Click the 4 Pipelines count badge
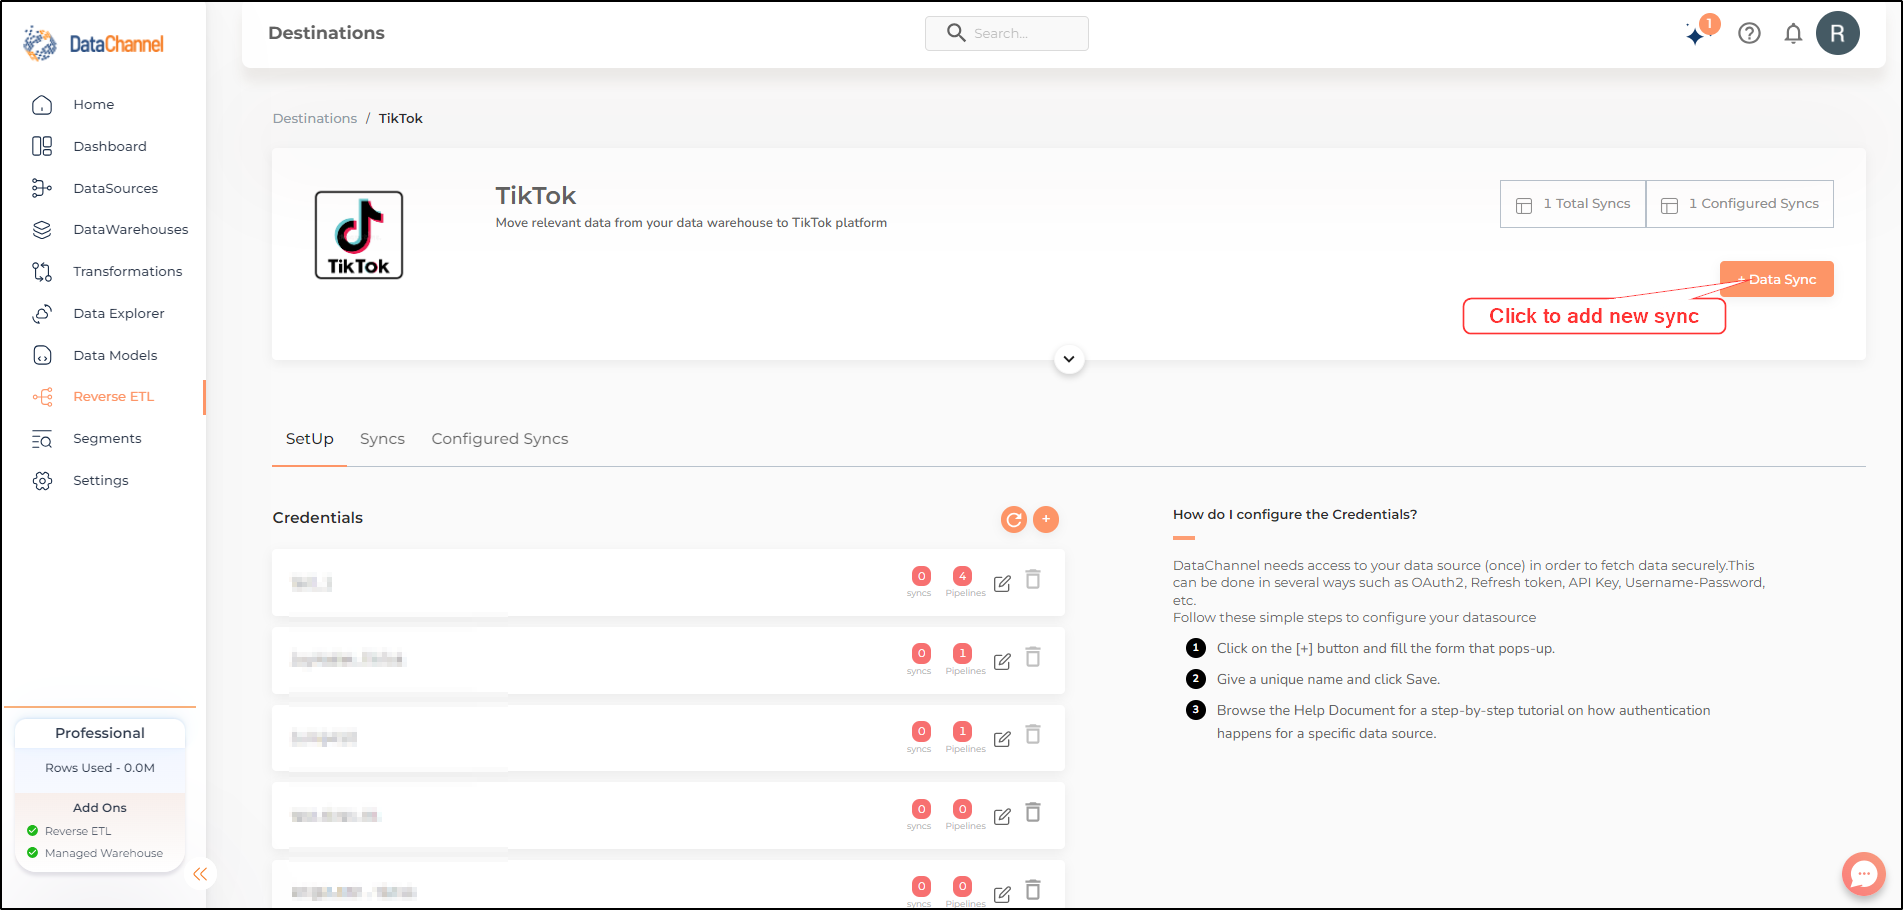 [x=962, y=576]
